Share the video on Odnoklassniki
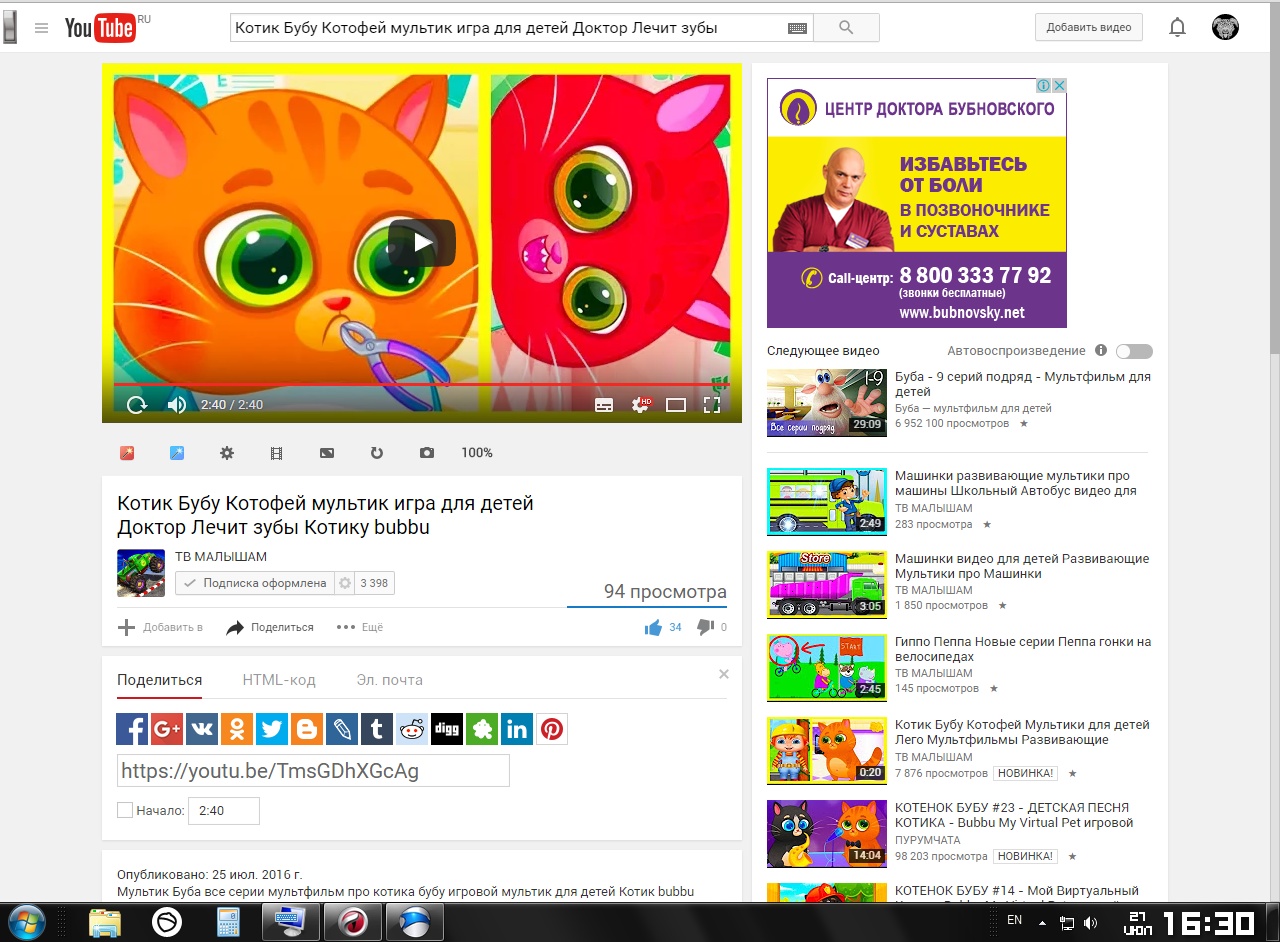This screenshot has height=942, width=1280. coord(237,729)
